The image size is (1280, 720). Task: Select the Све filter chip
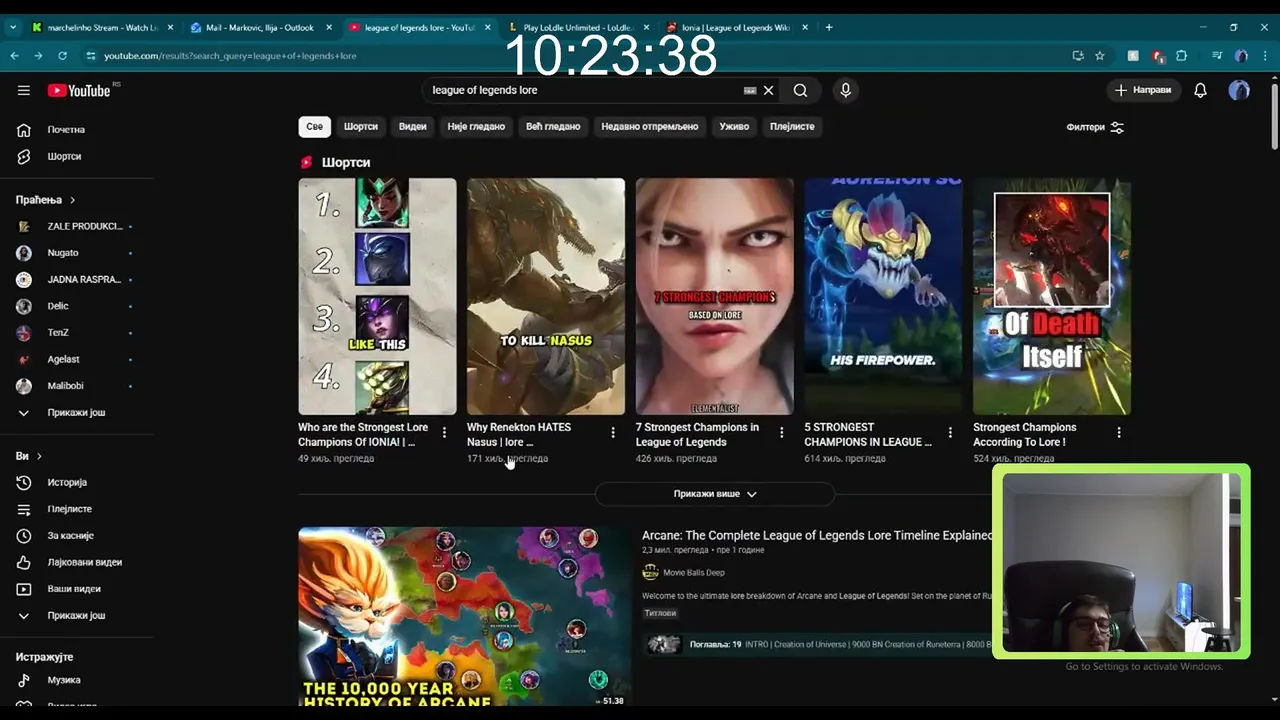click(x=314, y=126)
